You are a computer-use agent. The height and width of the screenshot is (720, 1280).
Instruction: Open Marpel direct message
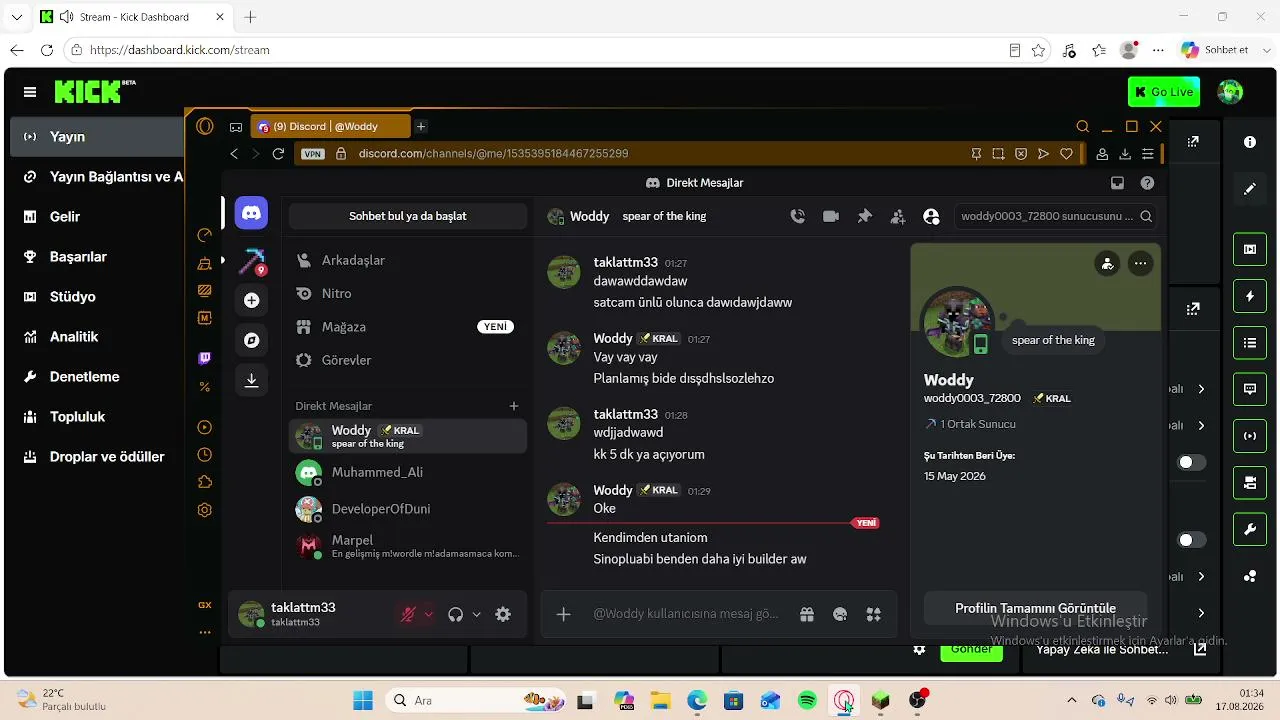tap(408, 546)
